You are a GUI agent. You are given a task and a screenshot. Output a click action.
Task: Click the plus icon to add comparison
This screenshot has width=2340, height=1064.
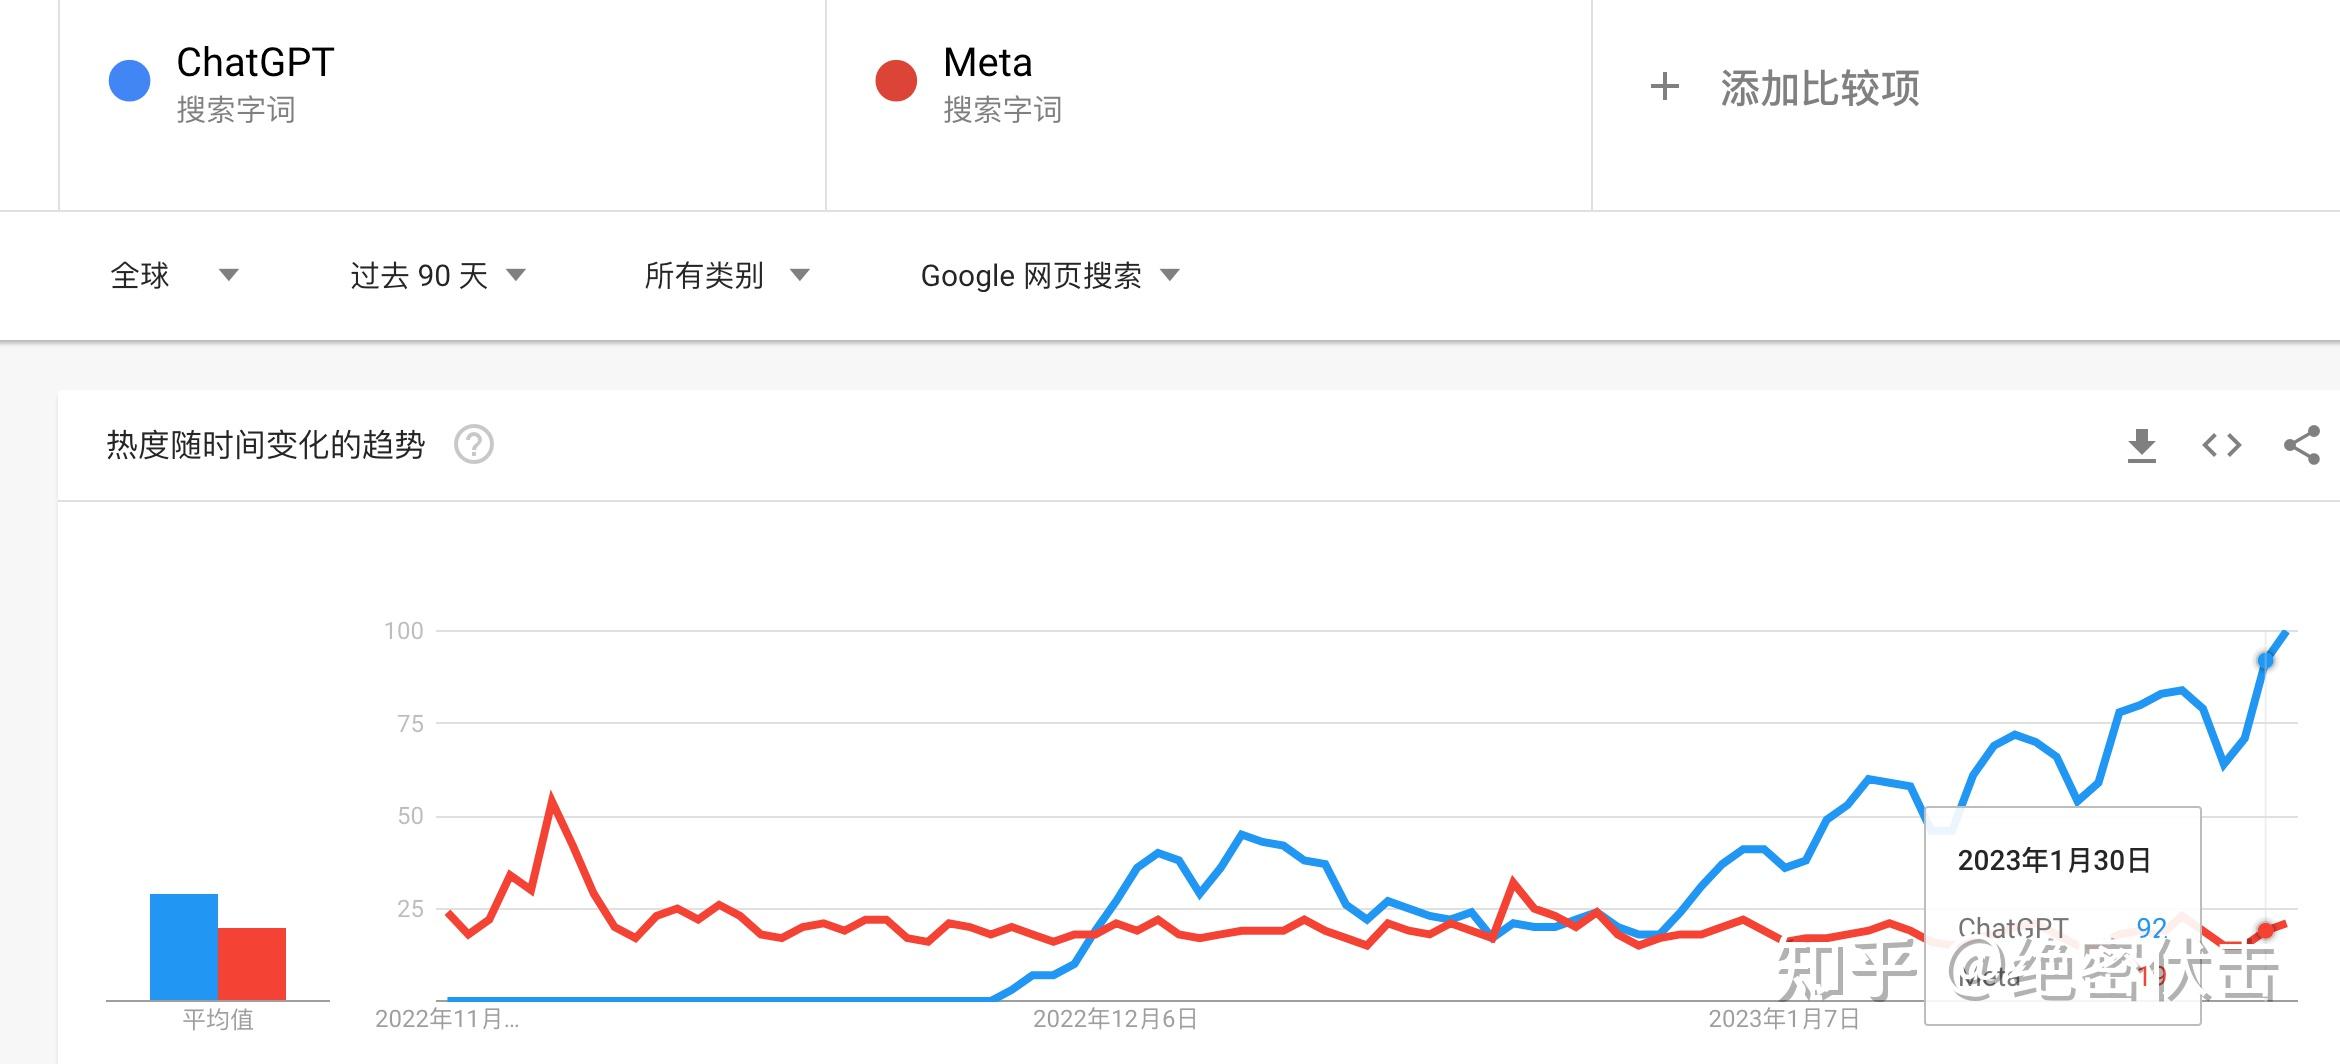[1664, 87]
